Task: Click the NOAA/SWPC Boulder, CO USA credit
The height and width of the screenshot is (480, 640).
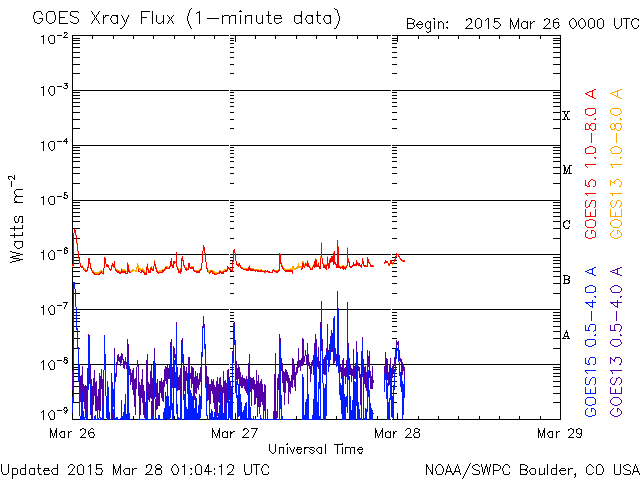Action: tap(532, 470)
